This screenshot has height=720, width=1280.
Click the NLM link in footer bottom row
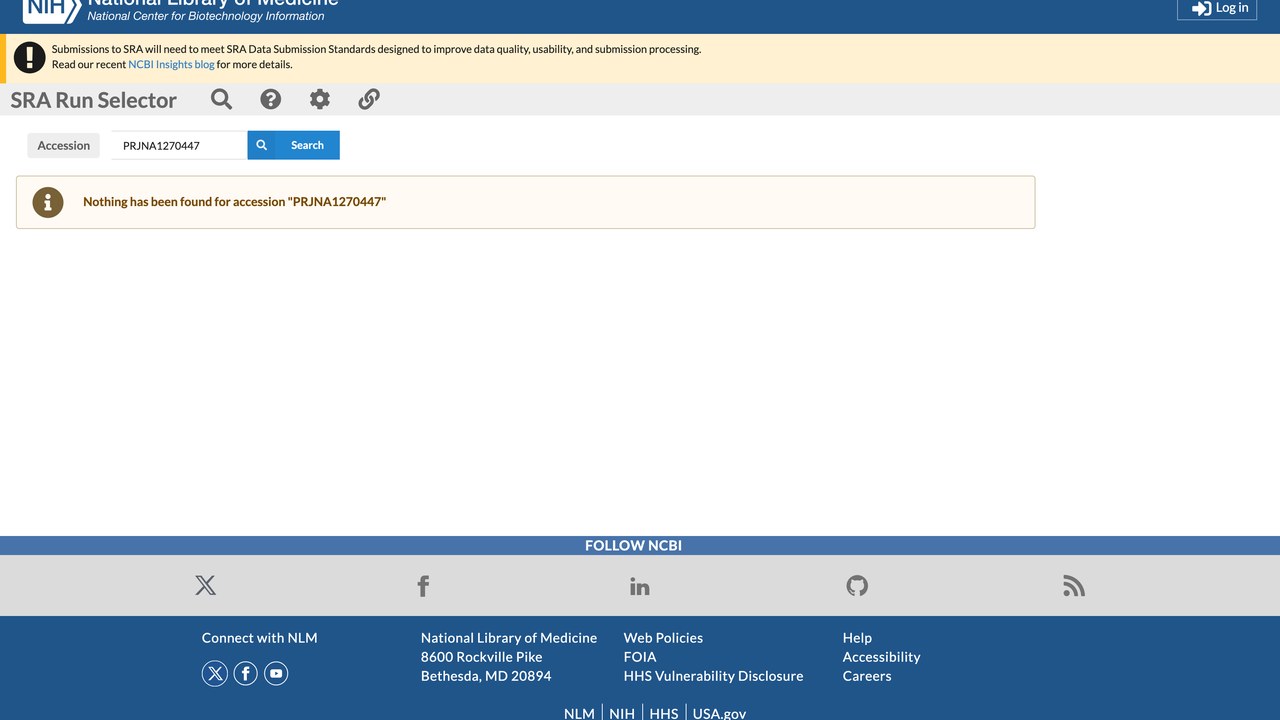(579, 714)
